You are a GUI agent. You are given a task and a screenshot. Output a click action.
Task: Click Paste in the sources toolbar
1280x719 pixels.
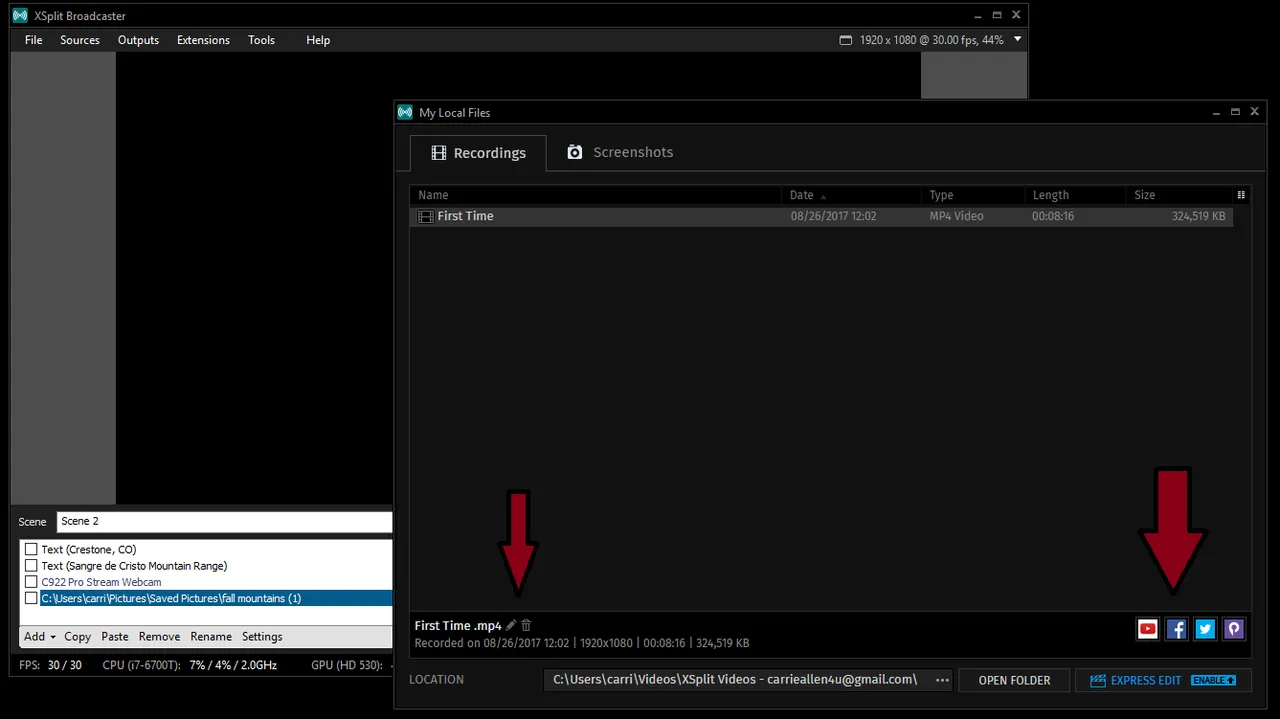115,637
